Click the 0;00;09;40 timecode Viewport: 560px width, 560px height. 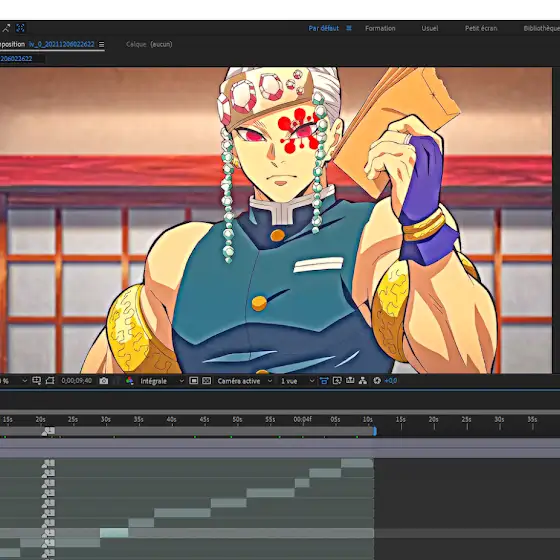click(76, 381)
